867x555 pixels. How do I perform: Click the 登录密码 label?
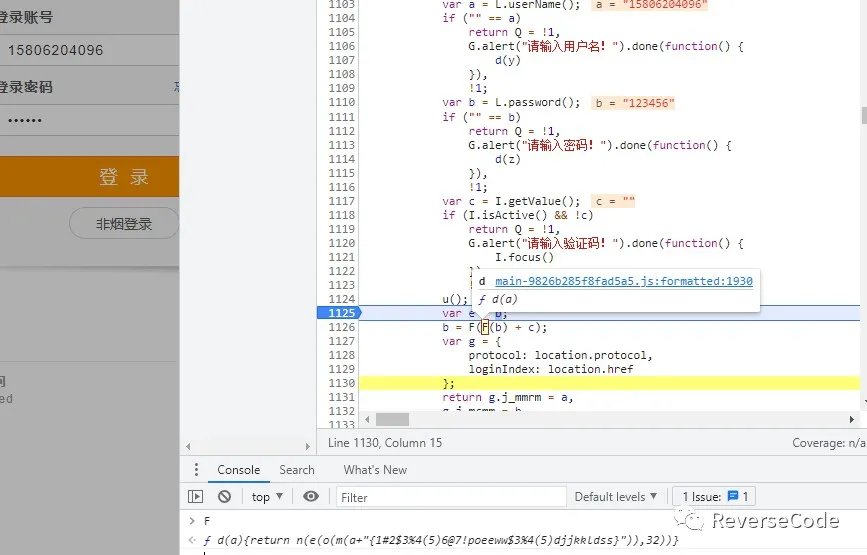pos(26,87)
